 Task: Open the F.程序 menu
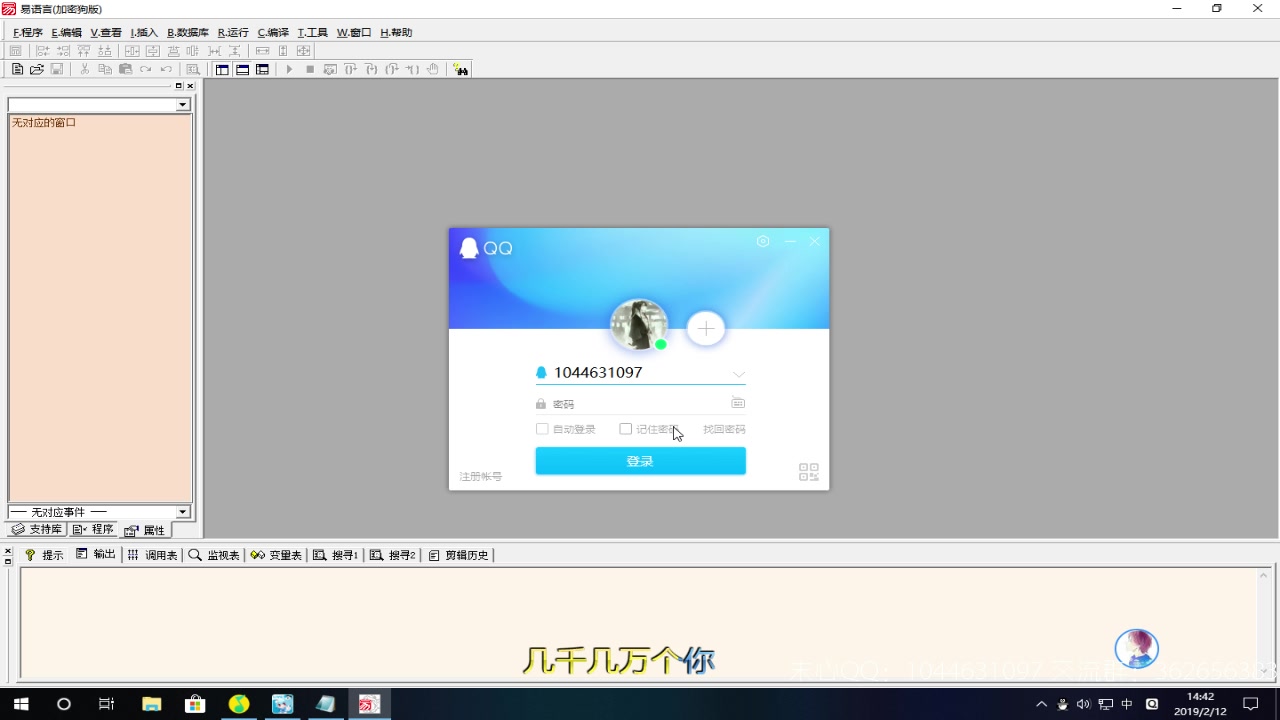[27, 32]
